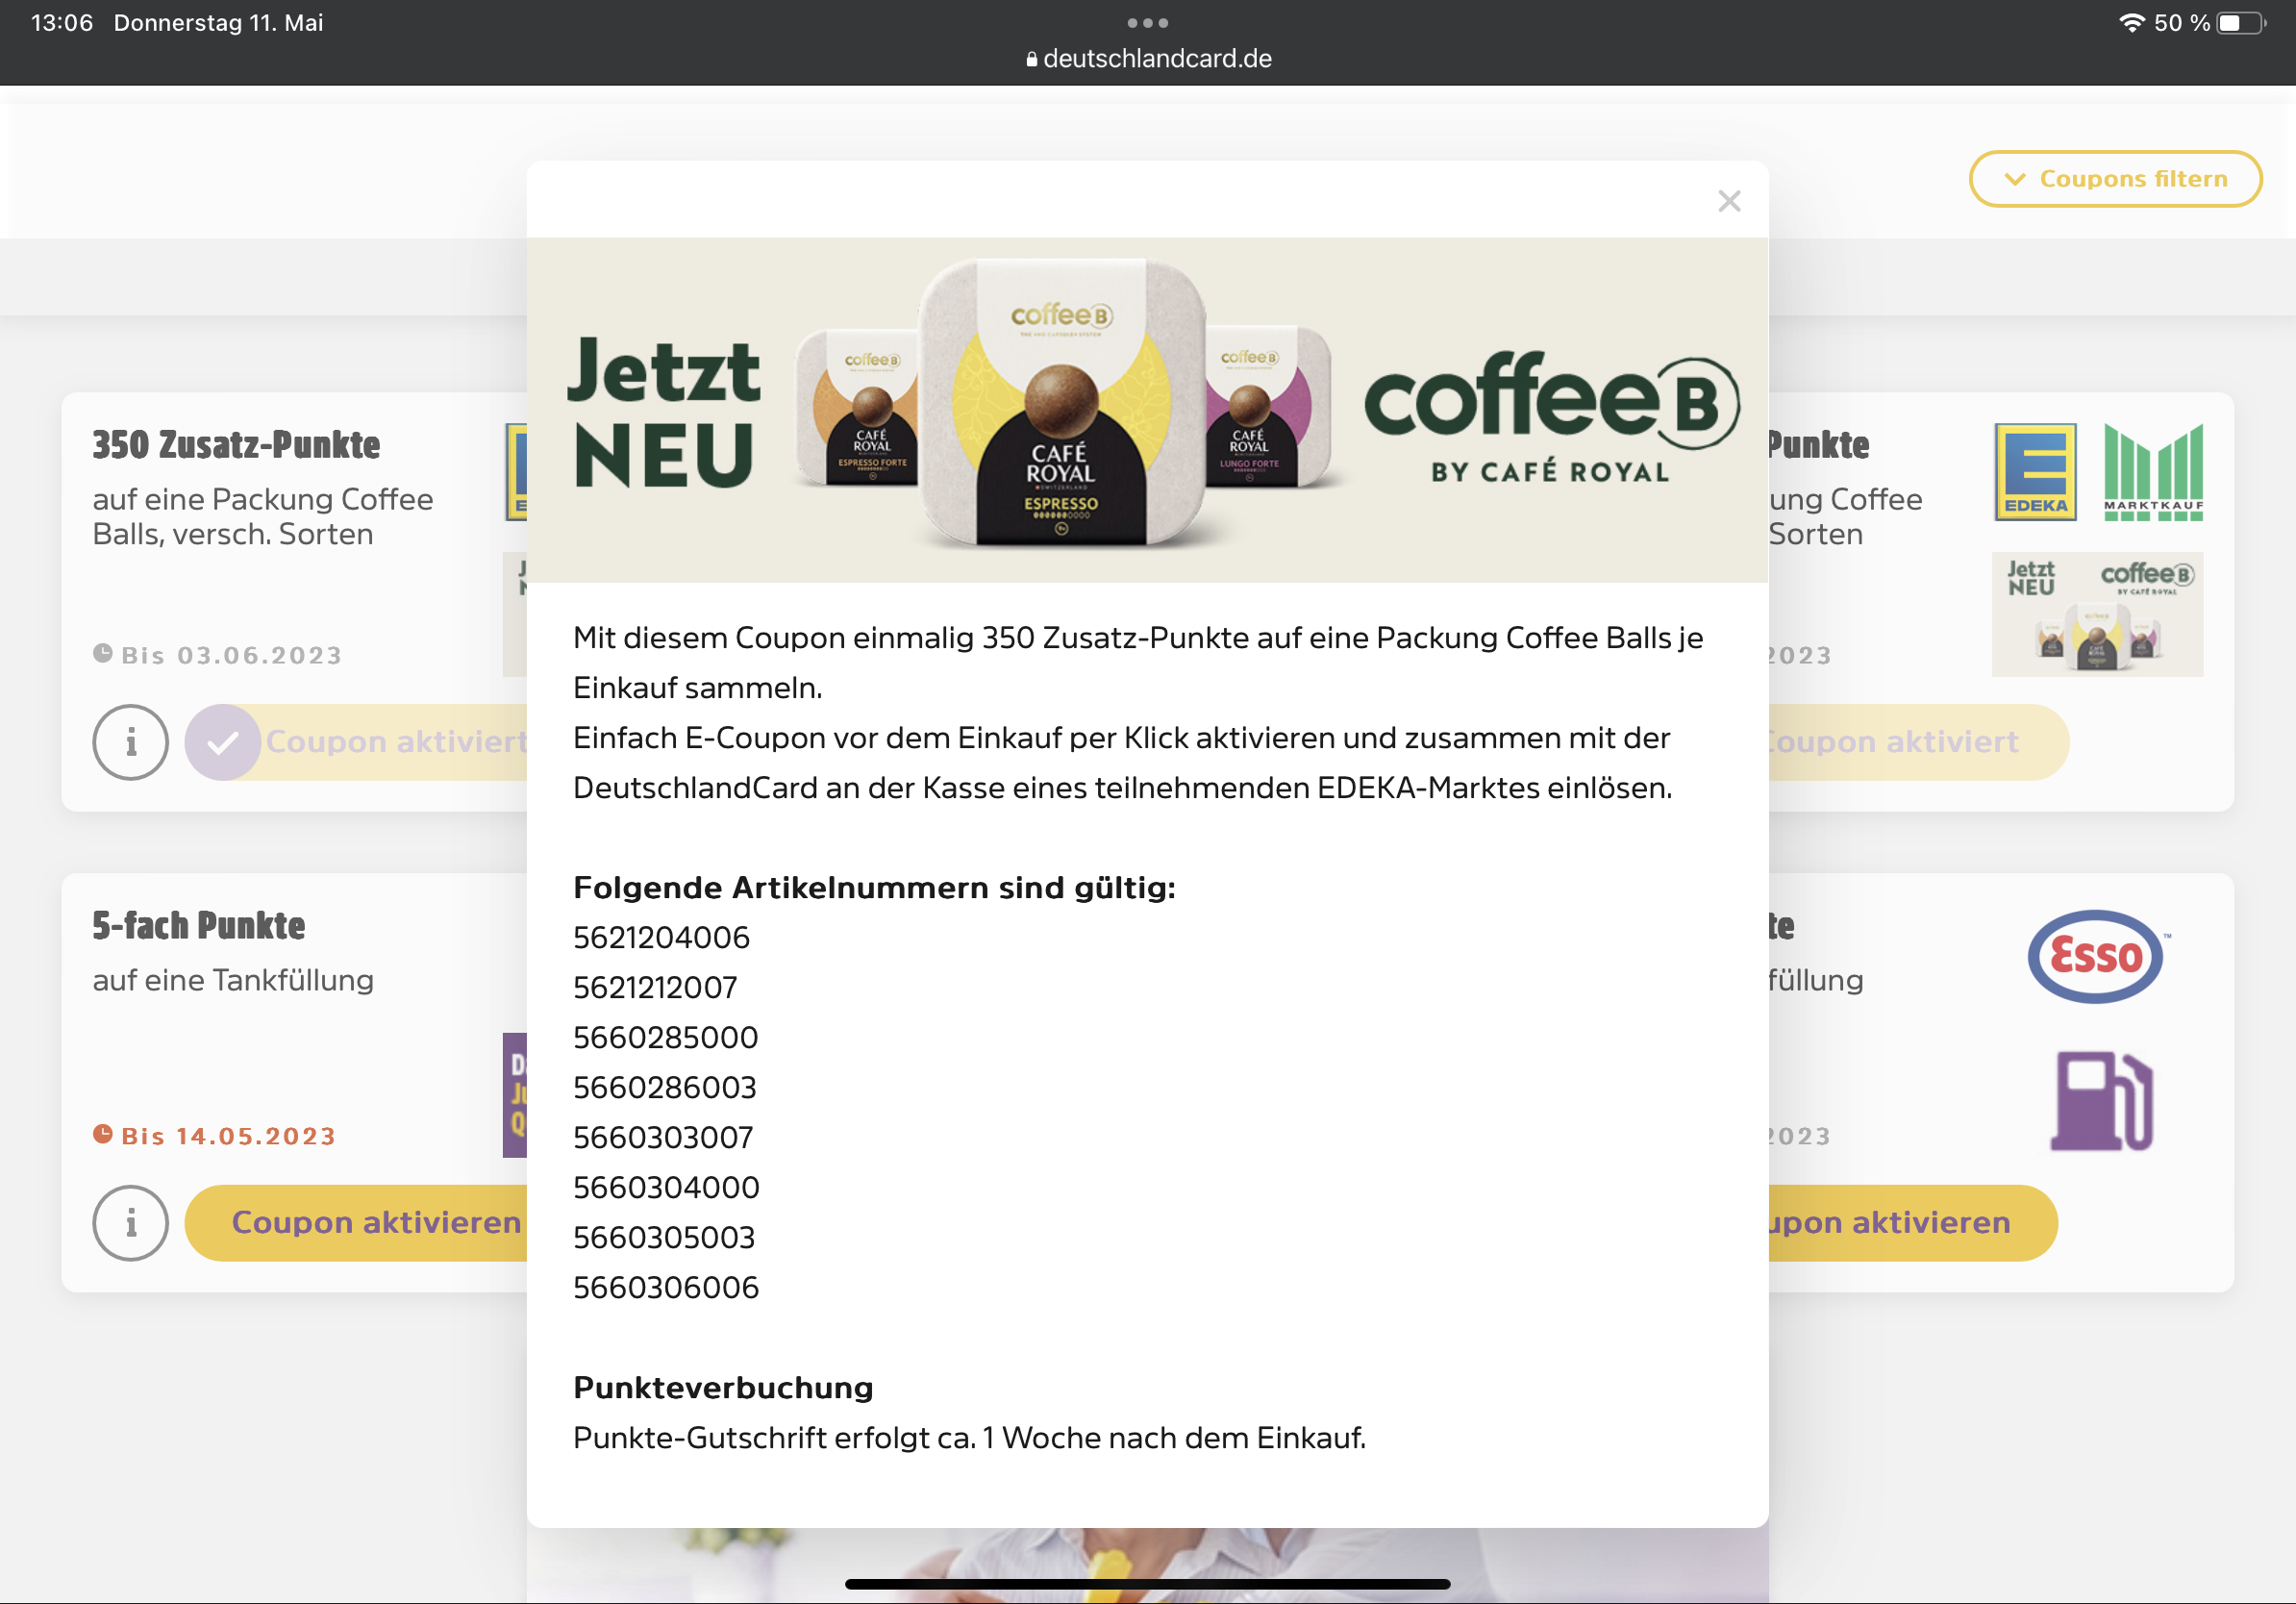Tap the info icon on Coffee Balls coupon

click(x=131, y=742)
